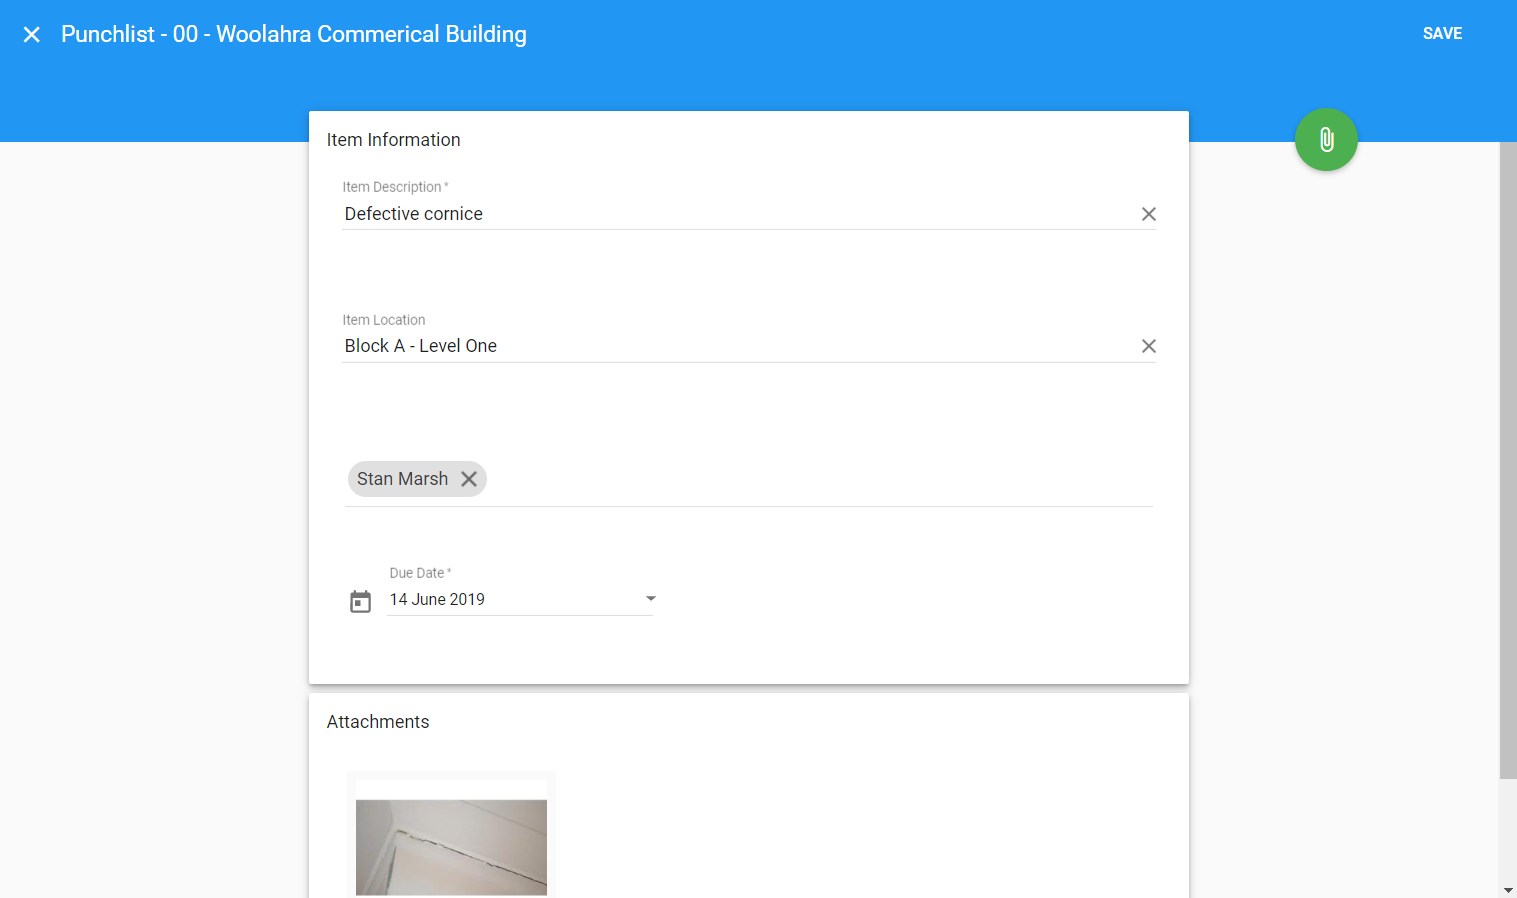Select the 14 June 2019 due date value

(x=437, y=599)
